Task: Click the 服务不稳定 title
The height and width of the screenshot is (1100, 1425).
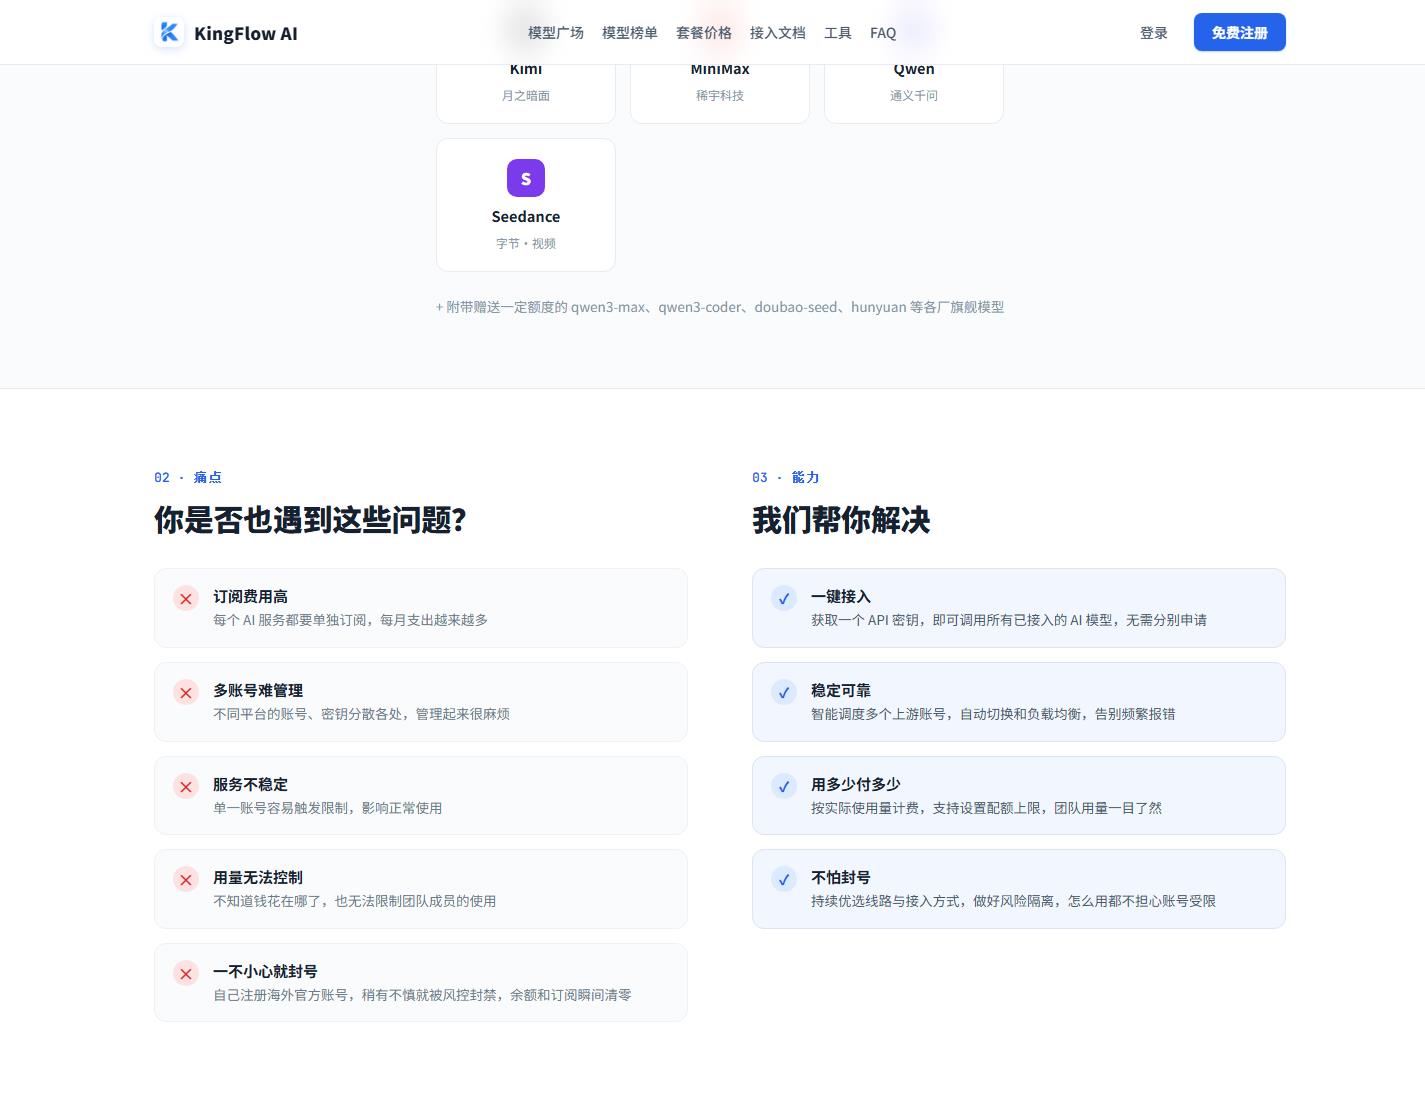Action: point(250,785)
